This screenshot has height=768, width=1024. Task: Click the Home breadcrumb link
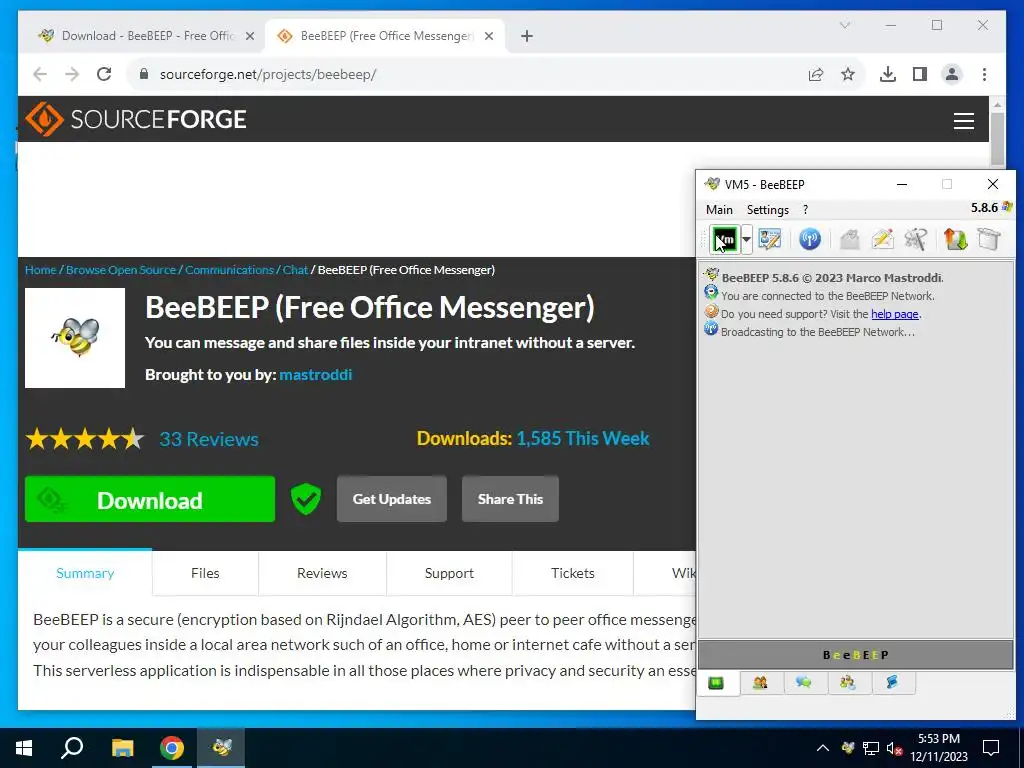point(40,270)
